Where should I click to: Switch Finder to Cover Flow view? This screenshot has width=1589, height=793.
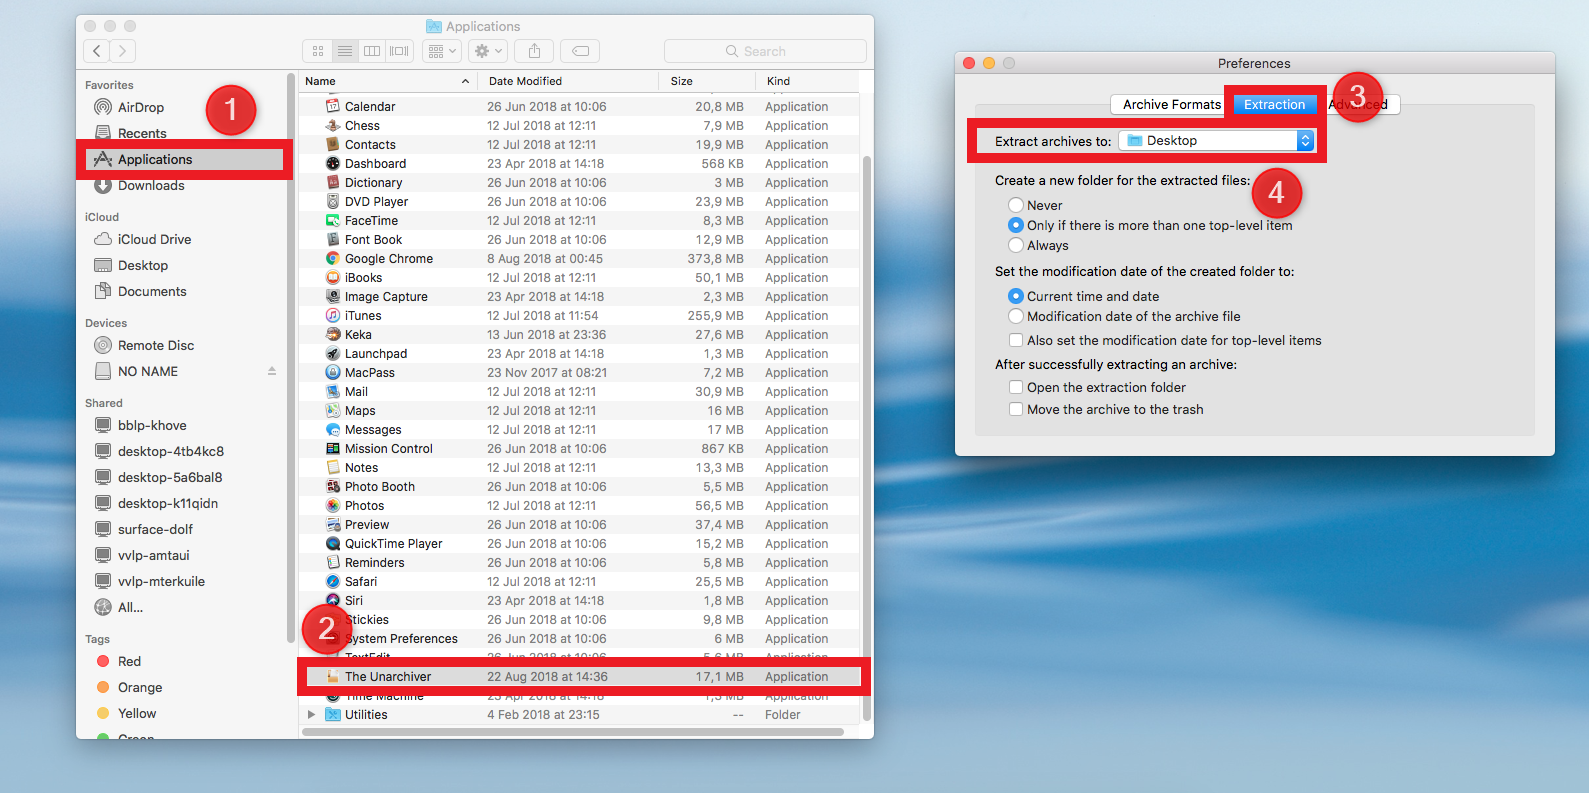399,51
